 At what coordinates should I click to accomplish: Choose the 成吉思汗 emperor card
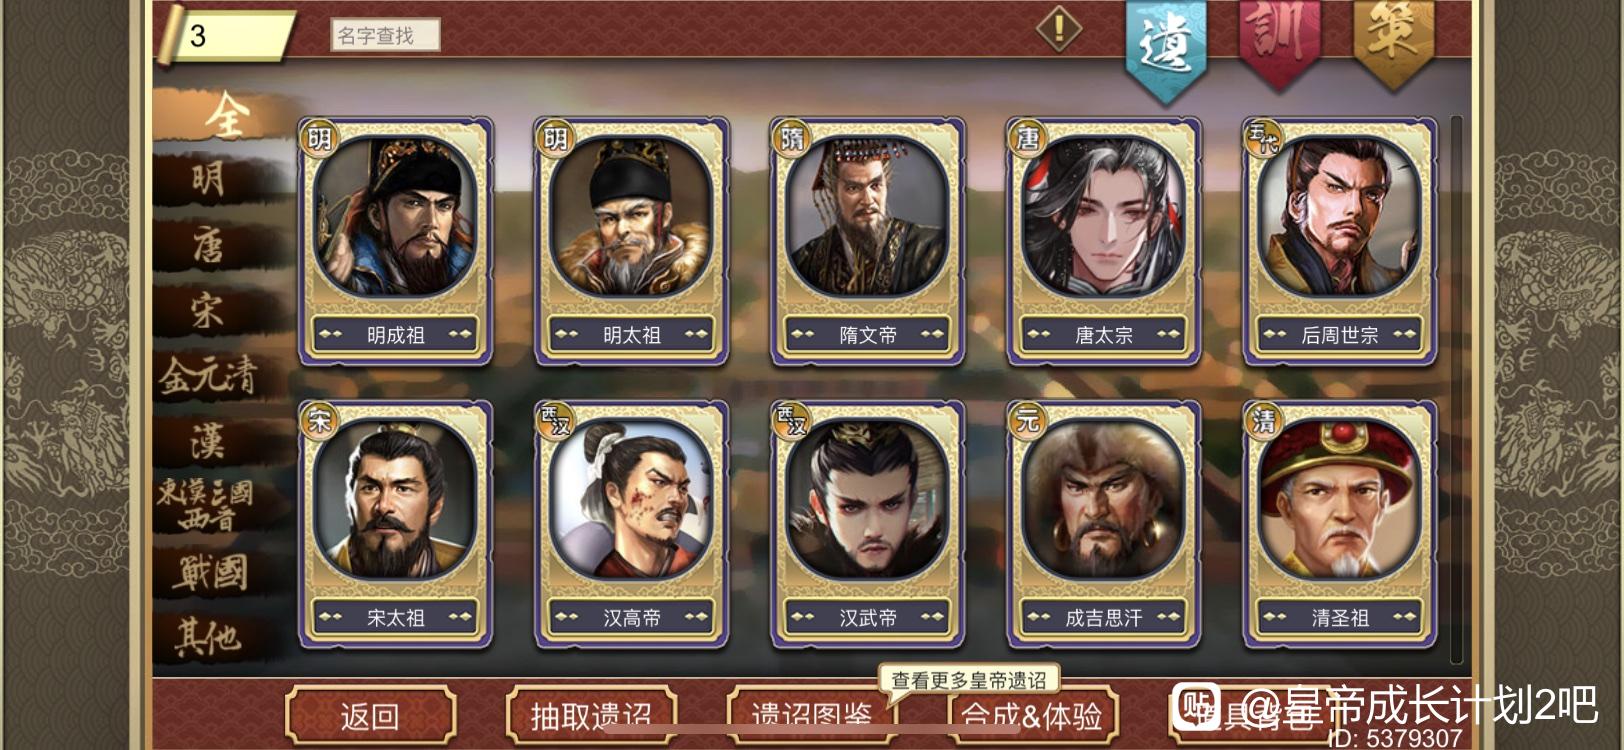1103,524
